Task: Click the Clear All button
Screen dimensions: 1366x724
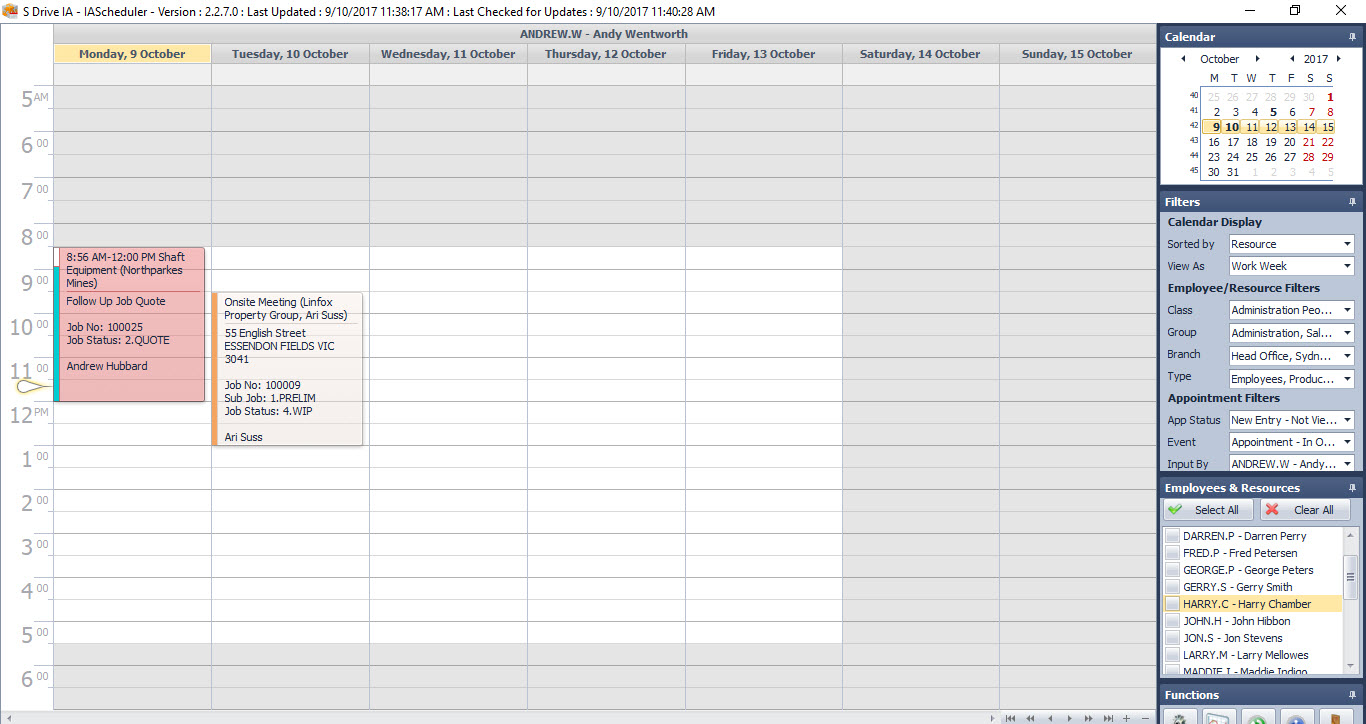Action: pos(1304,510)
